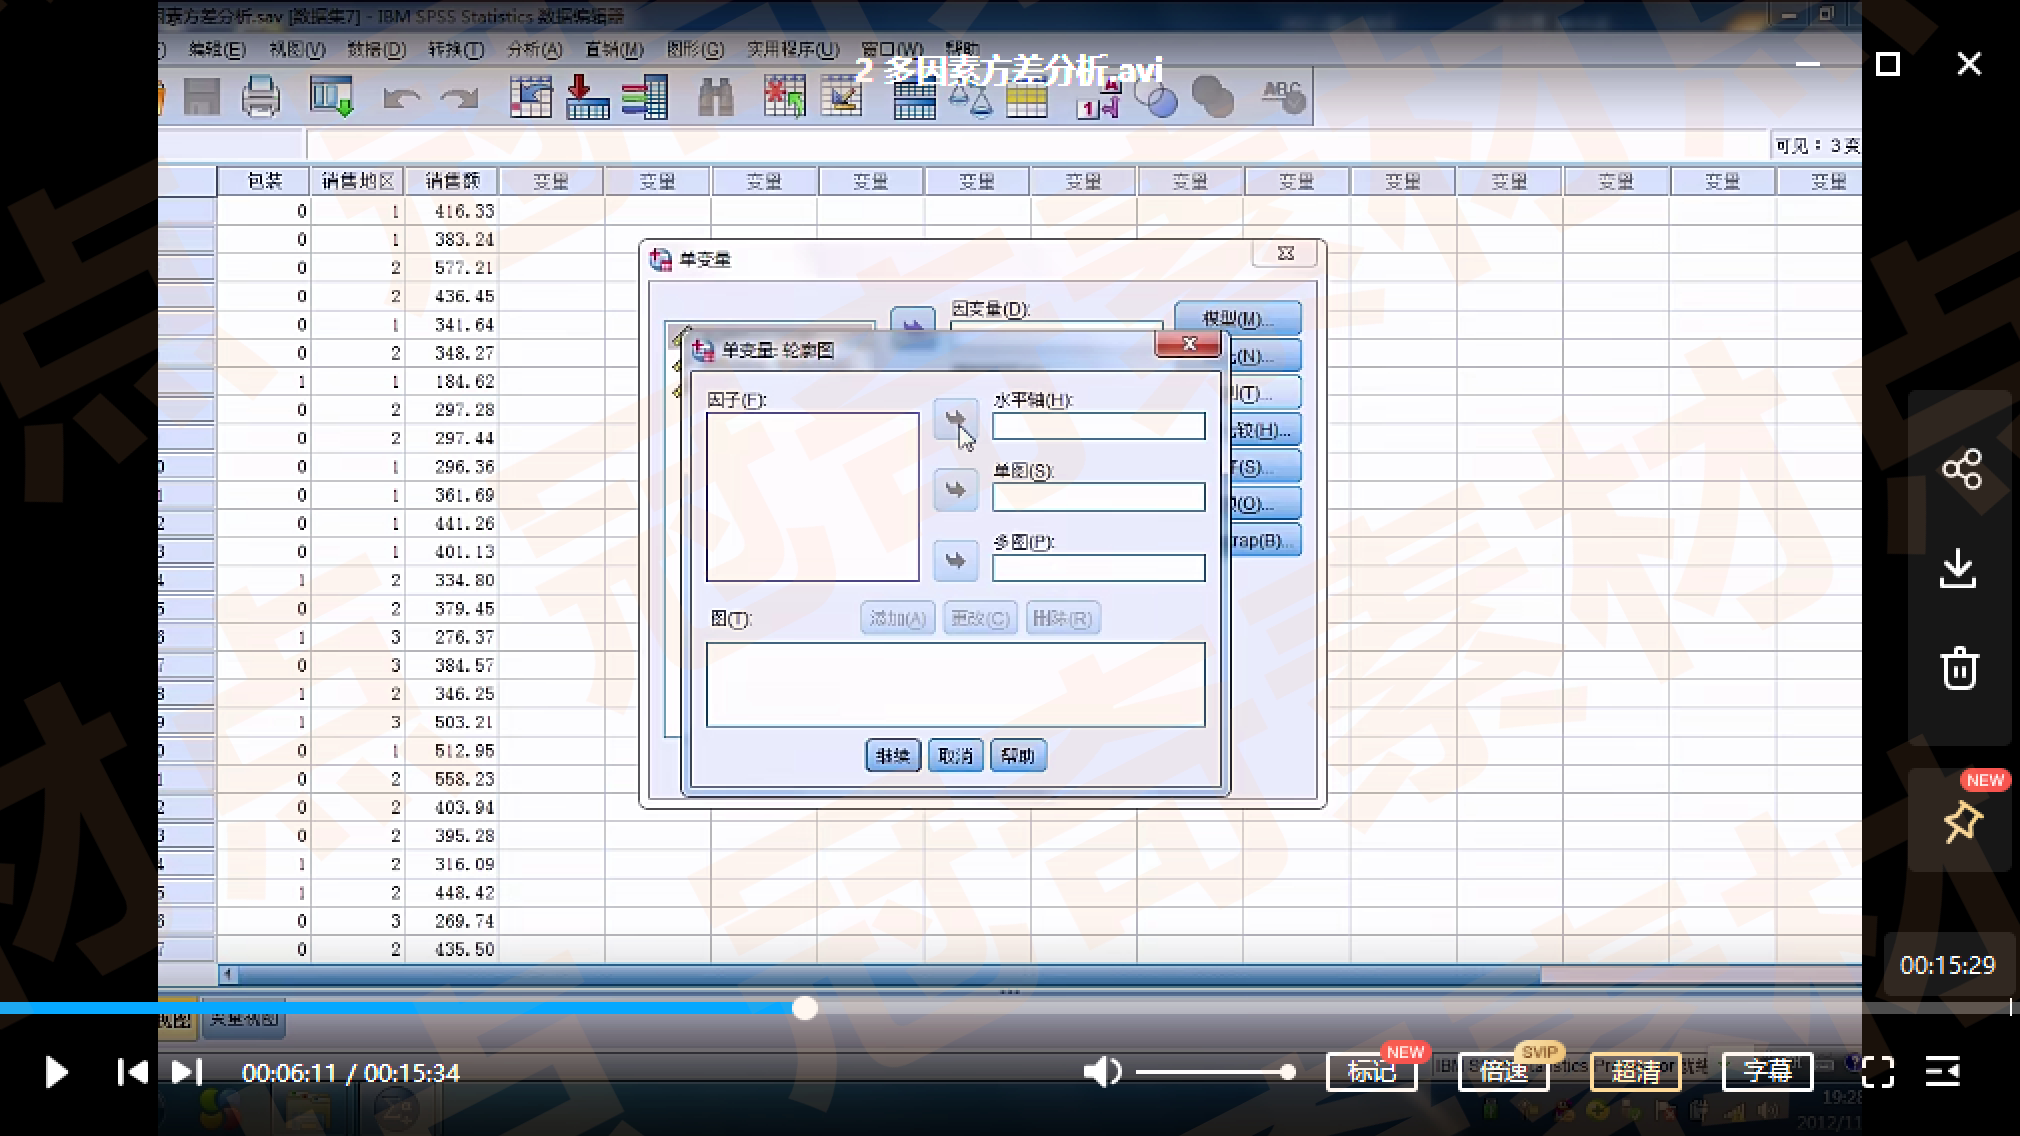The width and height of the screenshot is (2020, 1136).
Task: Enter fullscreen mode
Action: (1878, 1072)
